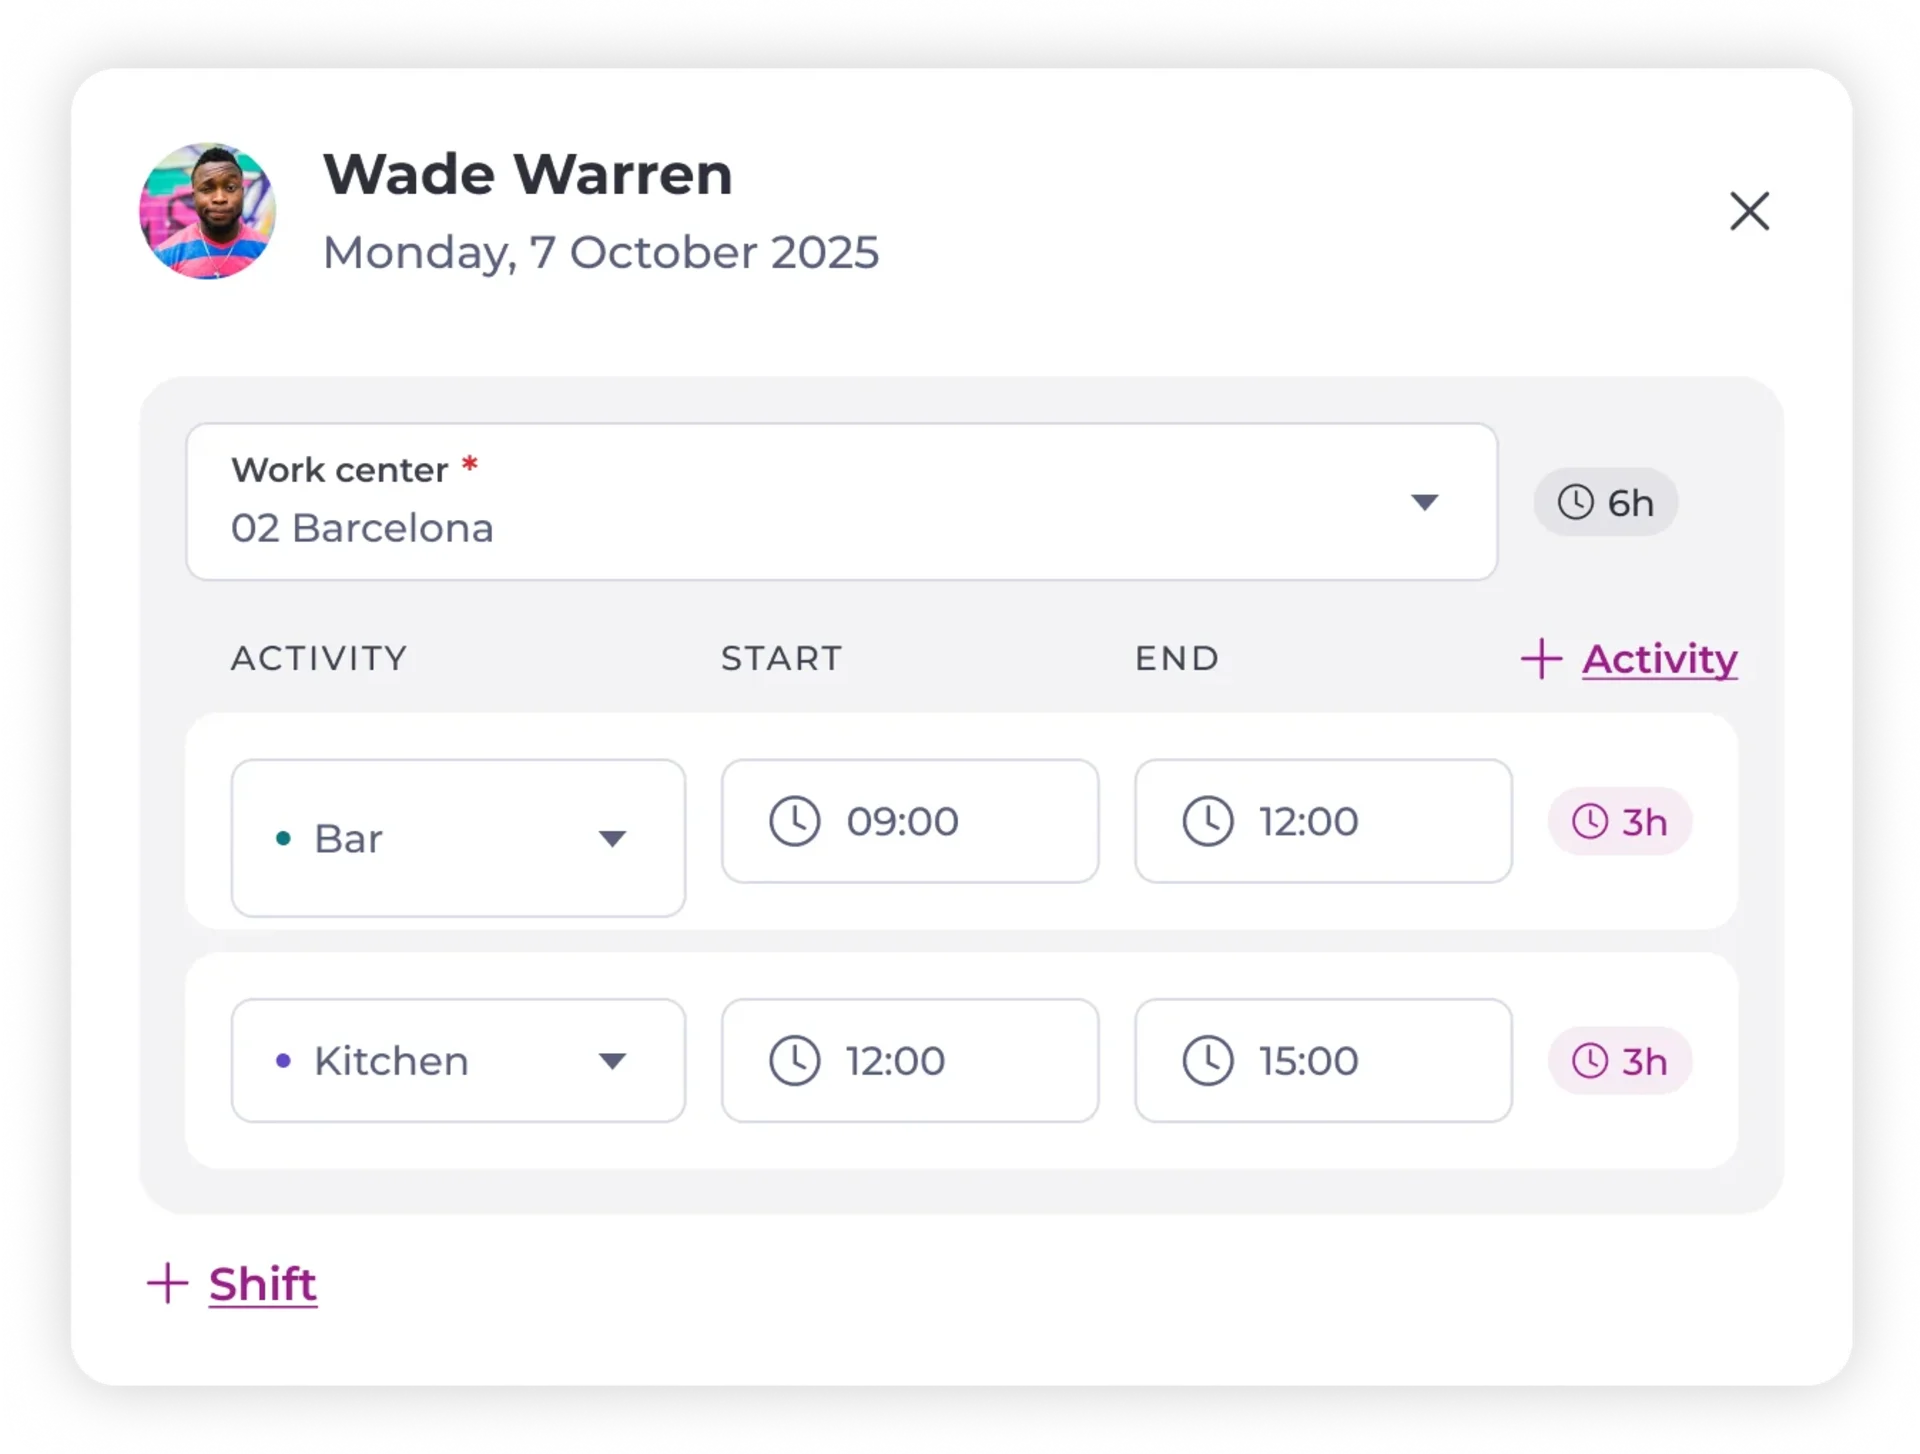Click Wade Warren's profile photo
The height and width of the screenshot is (1454, 1920).
point(208,211)
